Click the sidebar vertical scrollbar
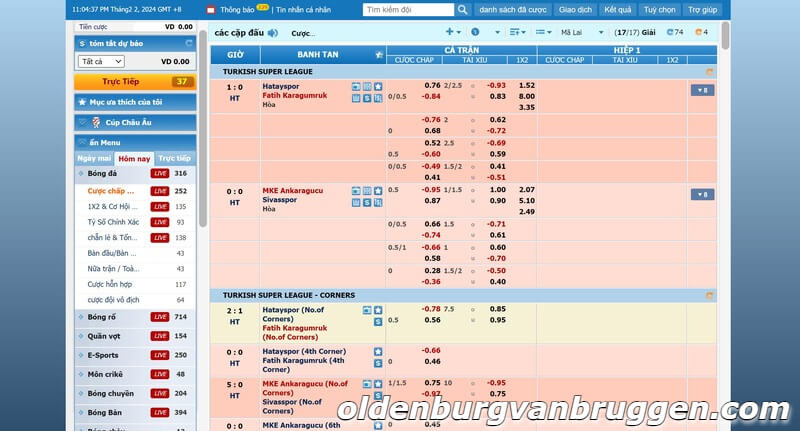This screenshot has height=431, width=800. pyautogui.click(x=203, y=128)
